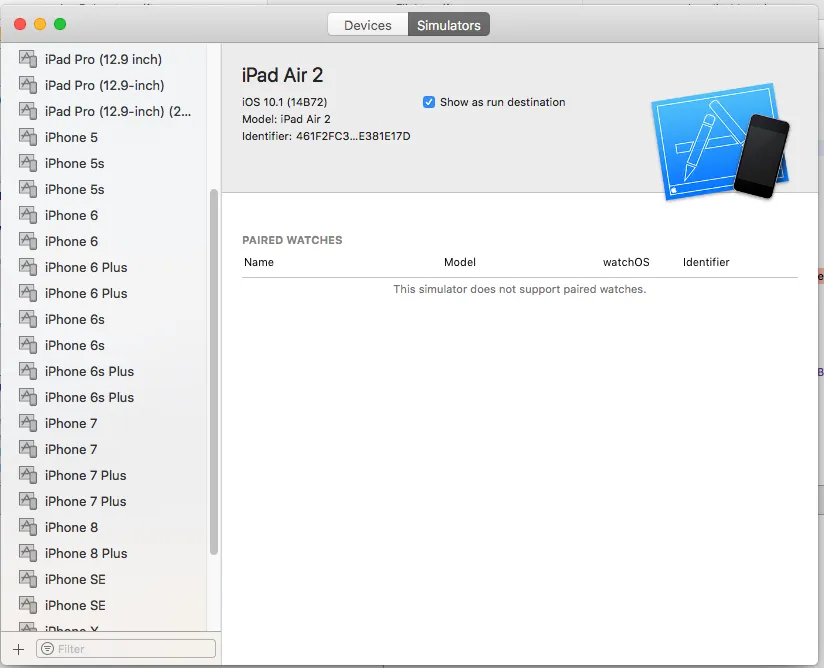Zoom the window with the green button
Viewport: 824px width, 668px height.
60,24
